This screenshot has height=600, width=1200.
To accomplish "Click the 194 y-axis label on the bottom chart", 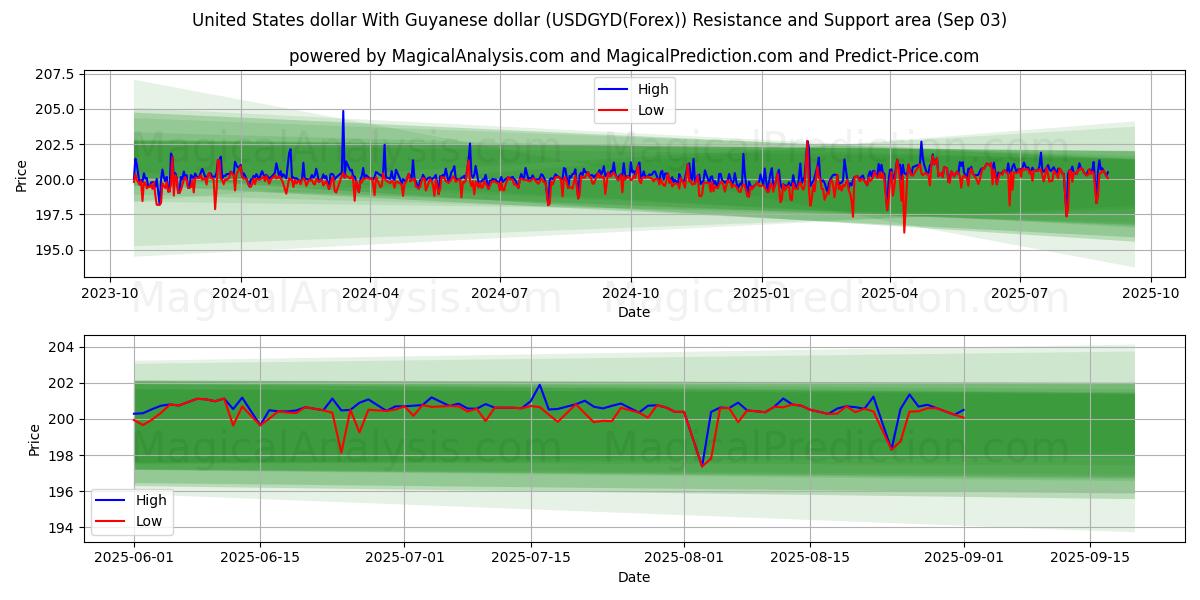I will (62, 527).
